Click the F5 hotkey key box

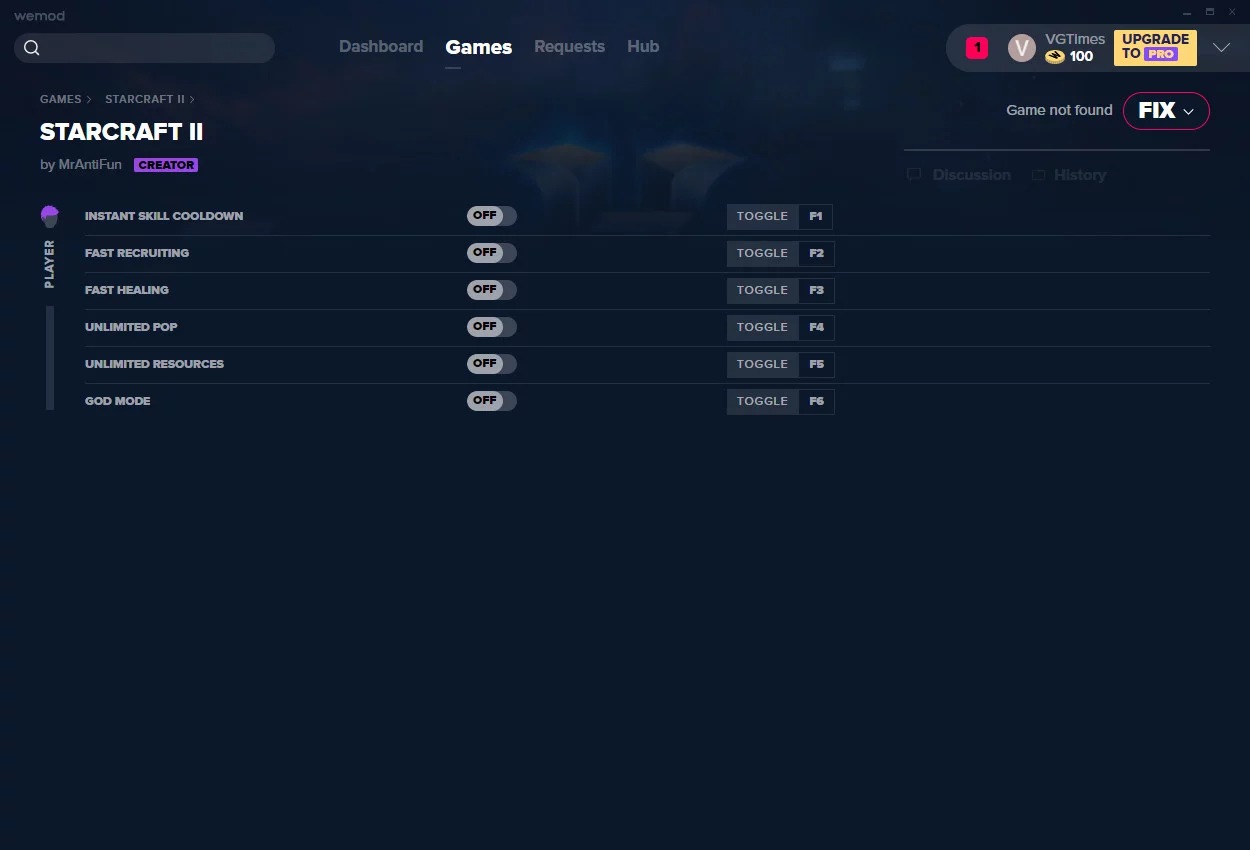point(816,365)
